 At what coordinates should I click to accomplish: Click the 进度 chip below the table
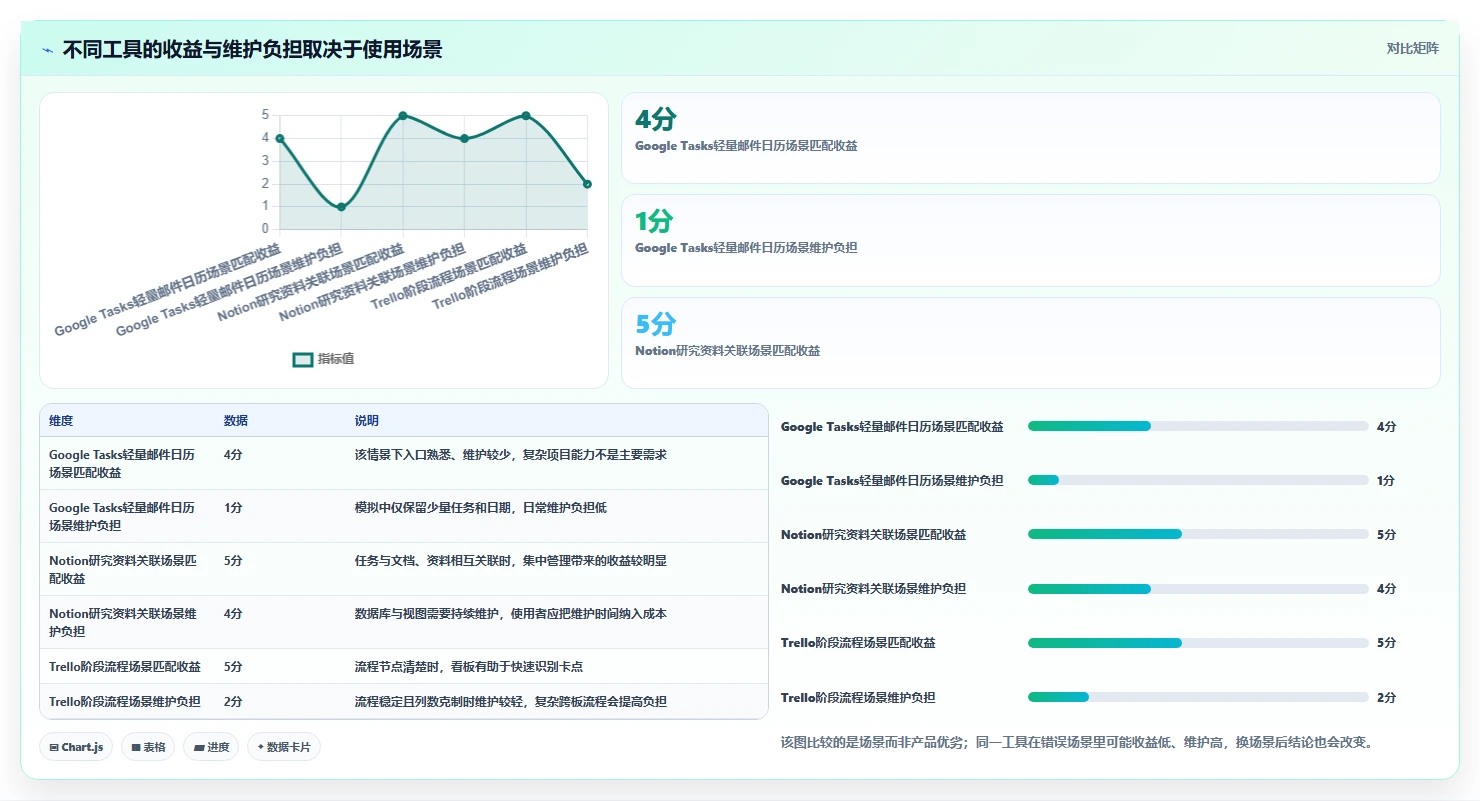[211, 747]
